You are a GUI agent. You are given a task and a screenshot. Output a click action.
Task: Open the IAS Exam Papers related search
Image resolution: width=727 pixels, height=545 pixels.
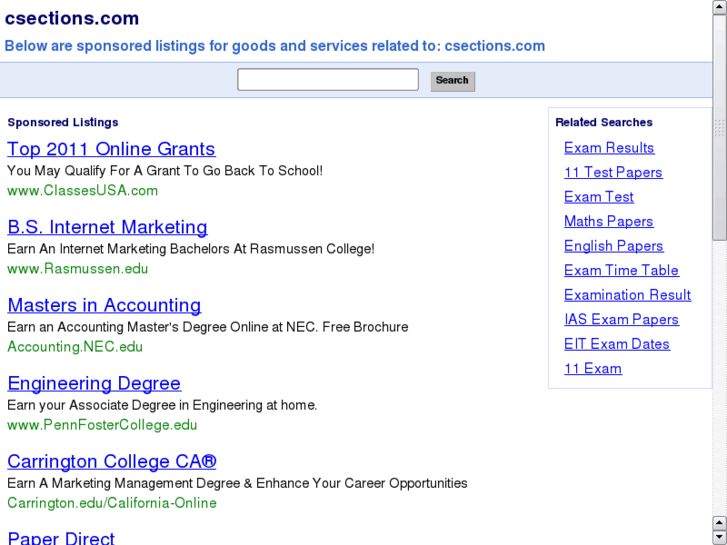[621, 320]
